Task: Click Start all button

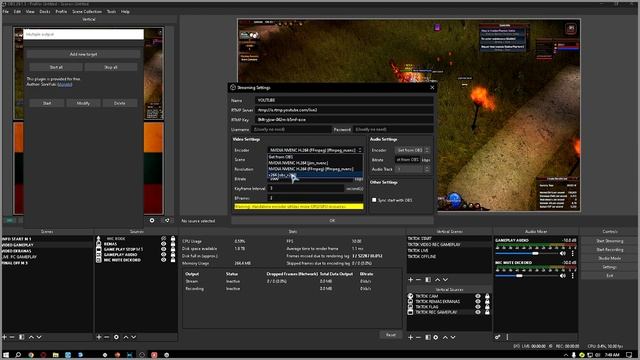Action: click(56, 67)
